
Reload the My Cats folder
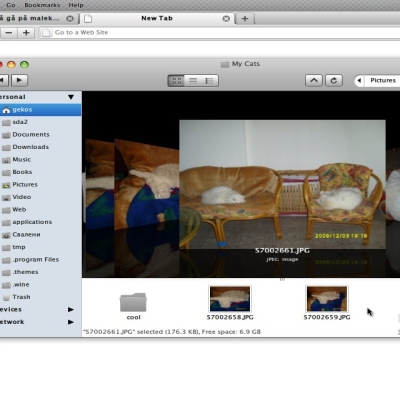(x=333, y=80)
